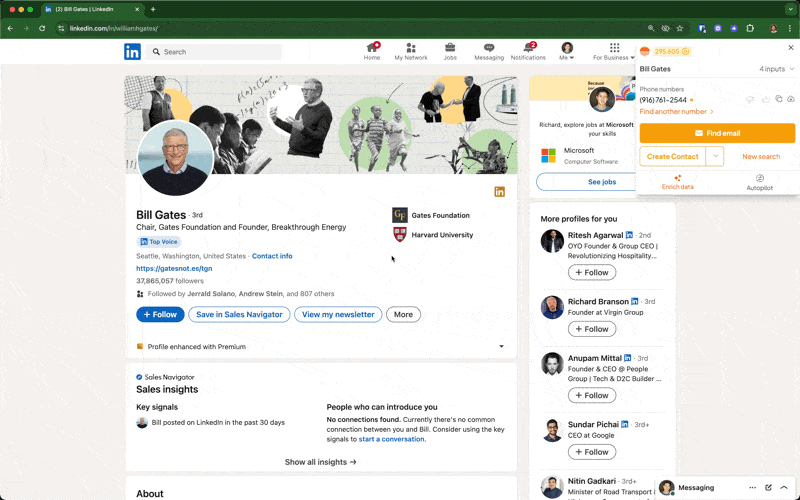Click the browser address bar URL
Screen dimensions: 800x500
click(x=114, y=29)
